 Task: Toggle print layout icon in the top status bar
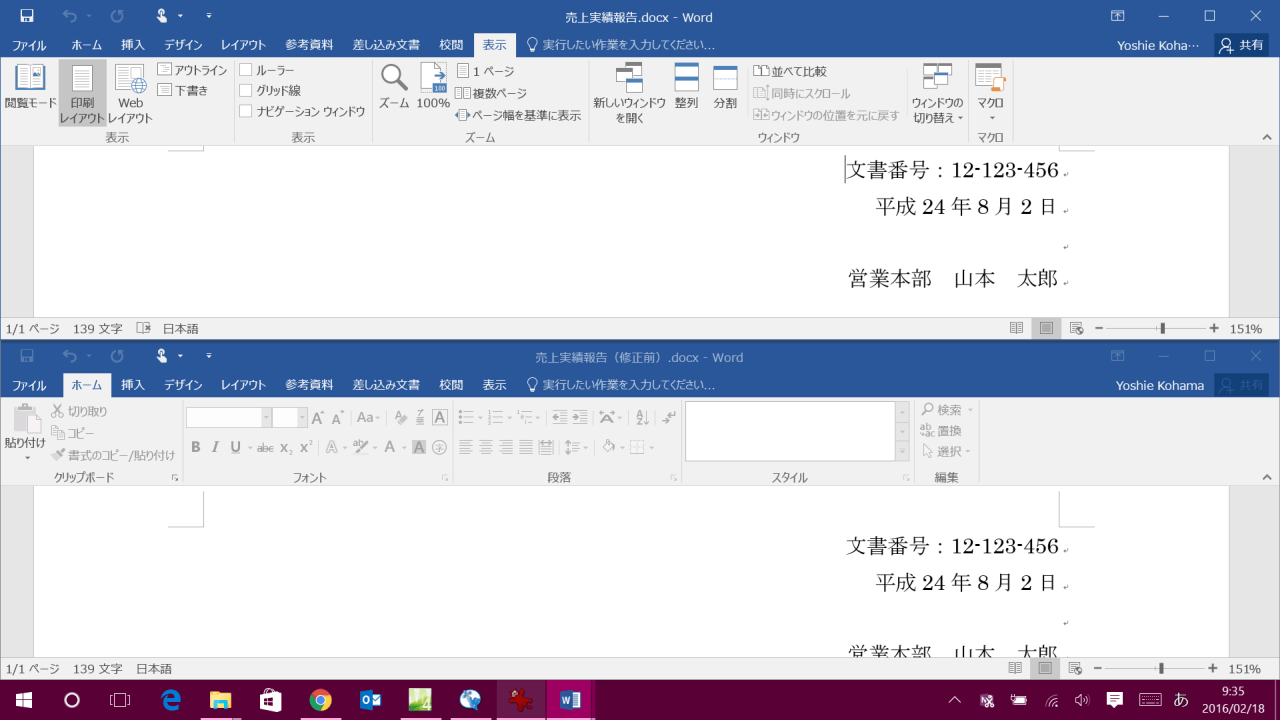tap(1046, 328)
